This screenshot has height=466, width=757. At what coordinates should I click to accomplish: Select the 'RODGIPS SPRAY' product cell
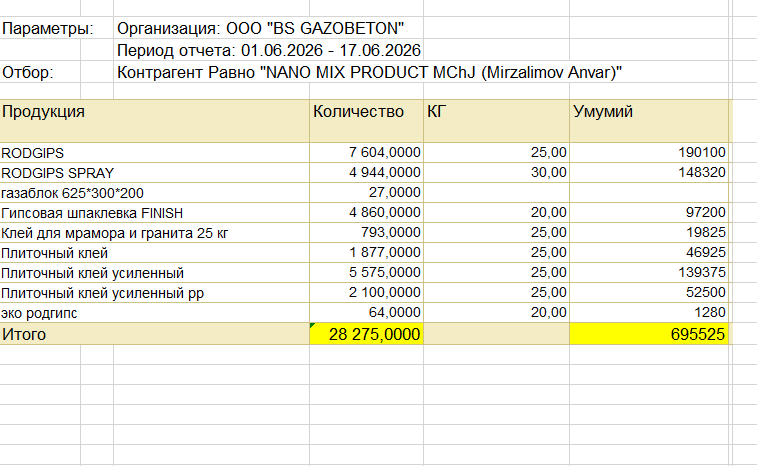pos(154,173)
